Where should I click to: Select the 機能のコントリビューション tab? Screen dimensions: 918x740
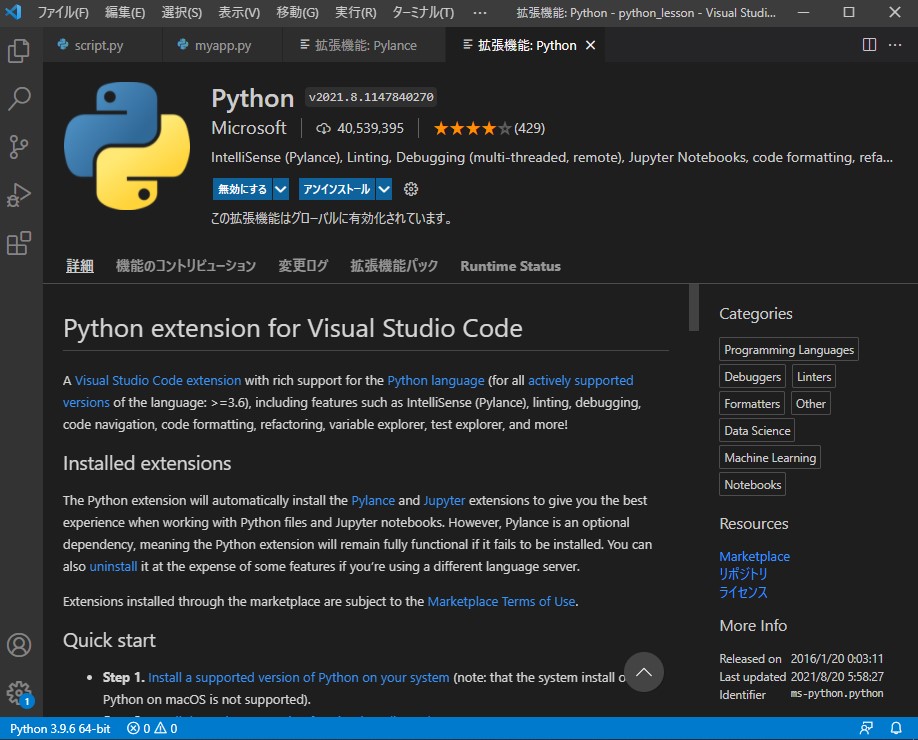click(186, 266)
